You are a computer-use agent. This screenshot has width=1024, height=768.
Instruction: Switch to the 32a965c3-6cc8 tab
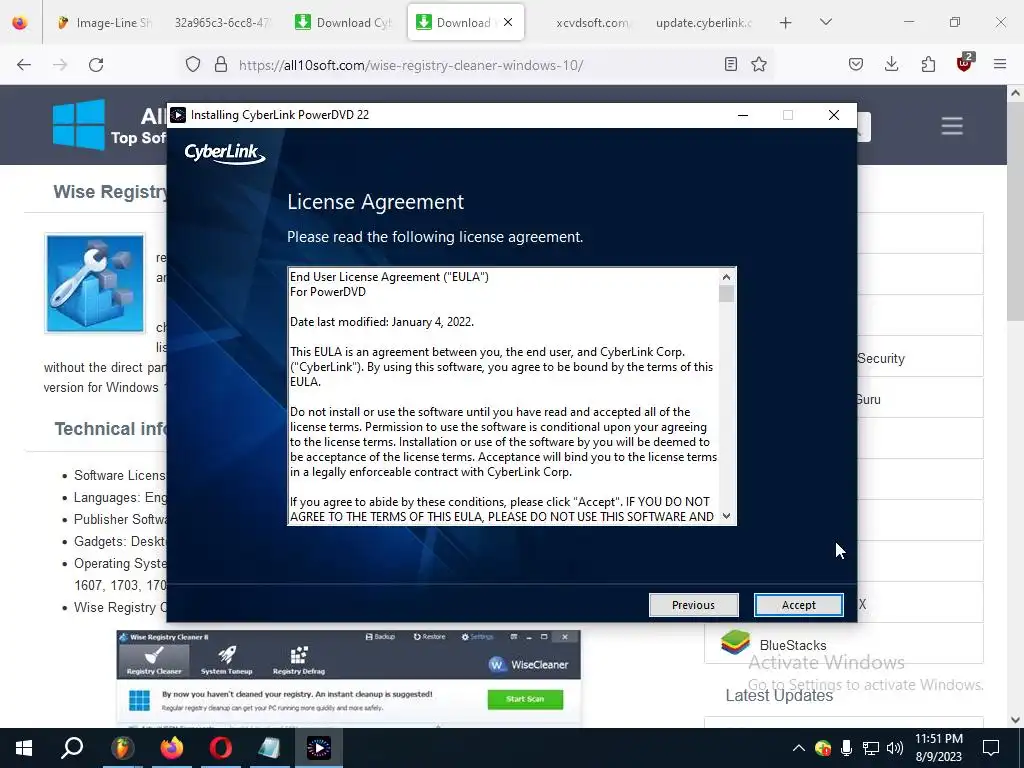coord(222,23)
